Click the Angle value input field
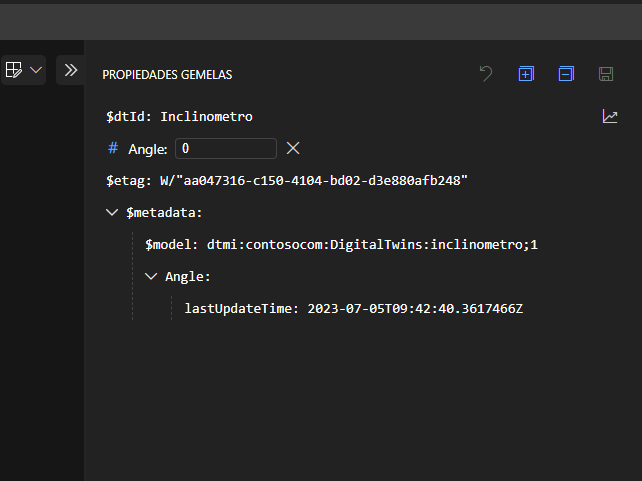The image size is (642, 481). pos(226,149)
